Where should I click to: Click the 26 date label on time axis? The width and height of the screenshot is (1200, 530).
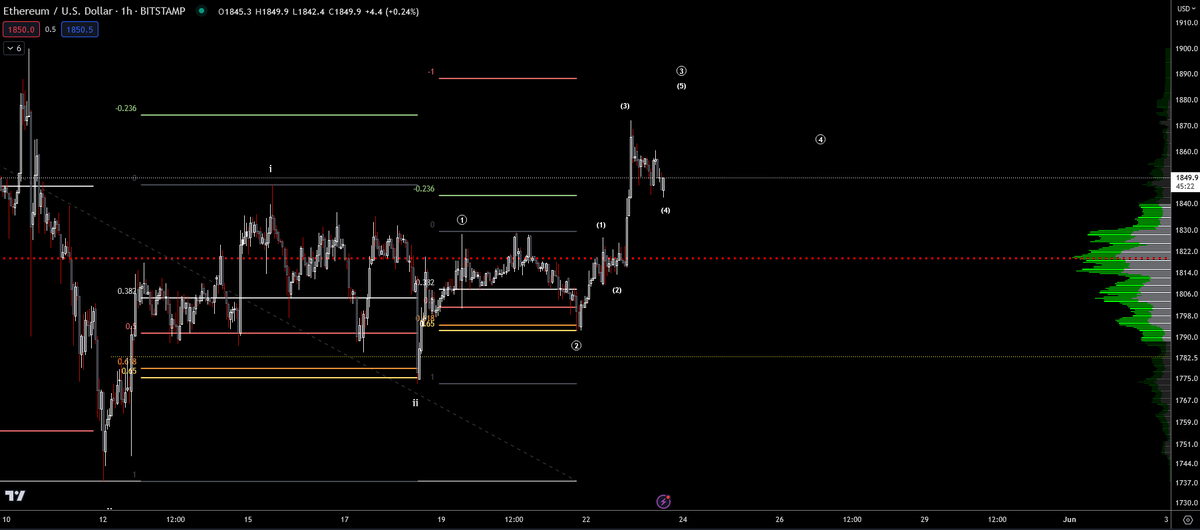[779, 520]
